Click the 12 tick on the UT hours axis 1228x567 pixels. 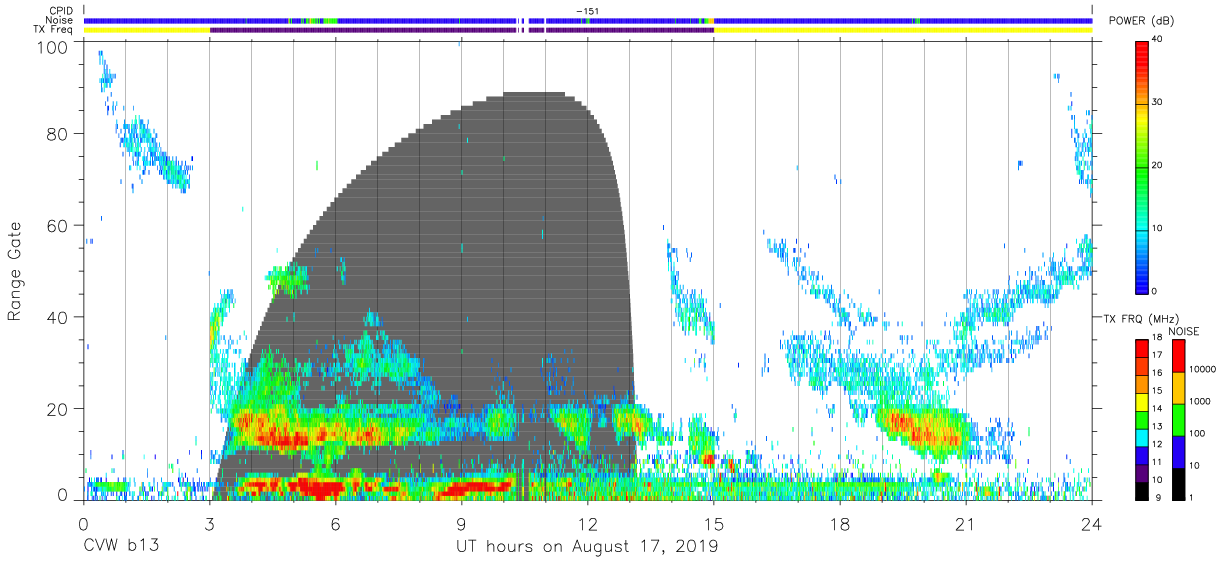(587, 523)
